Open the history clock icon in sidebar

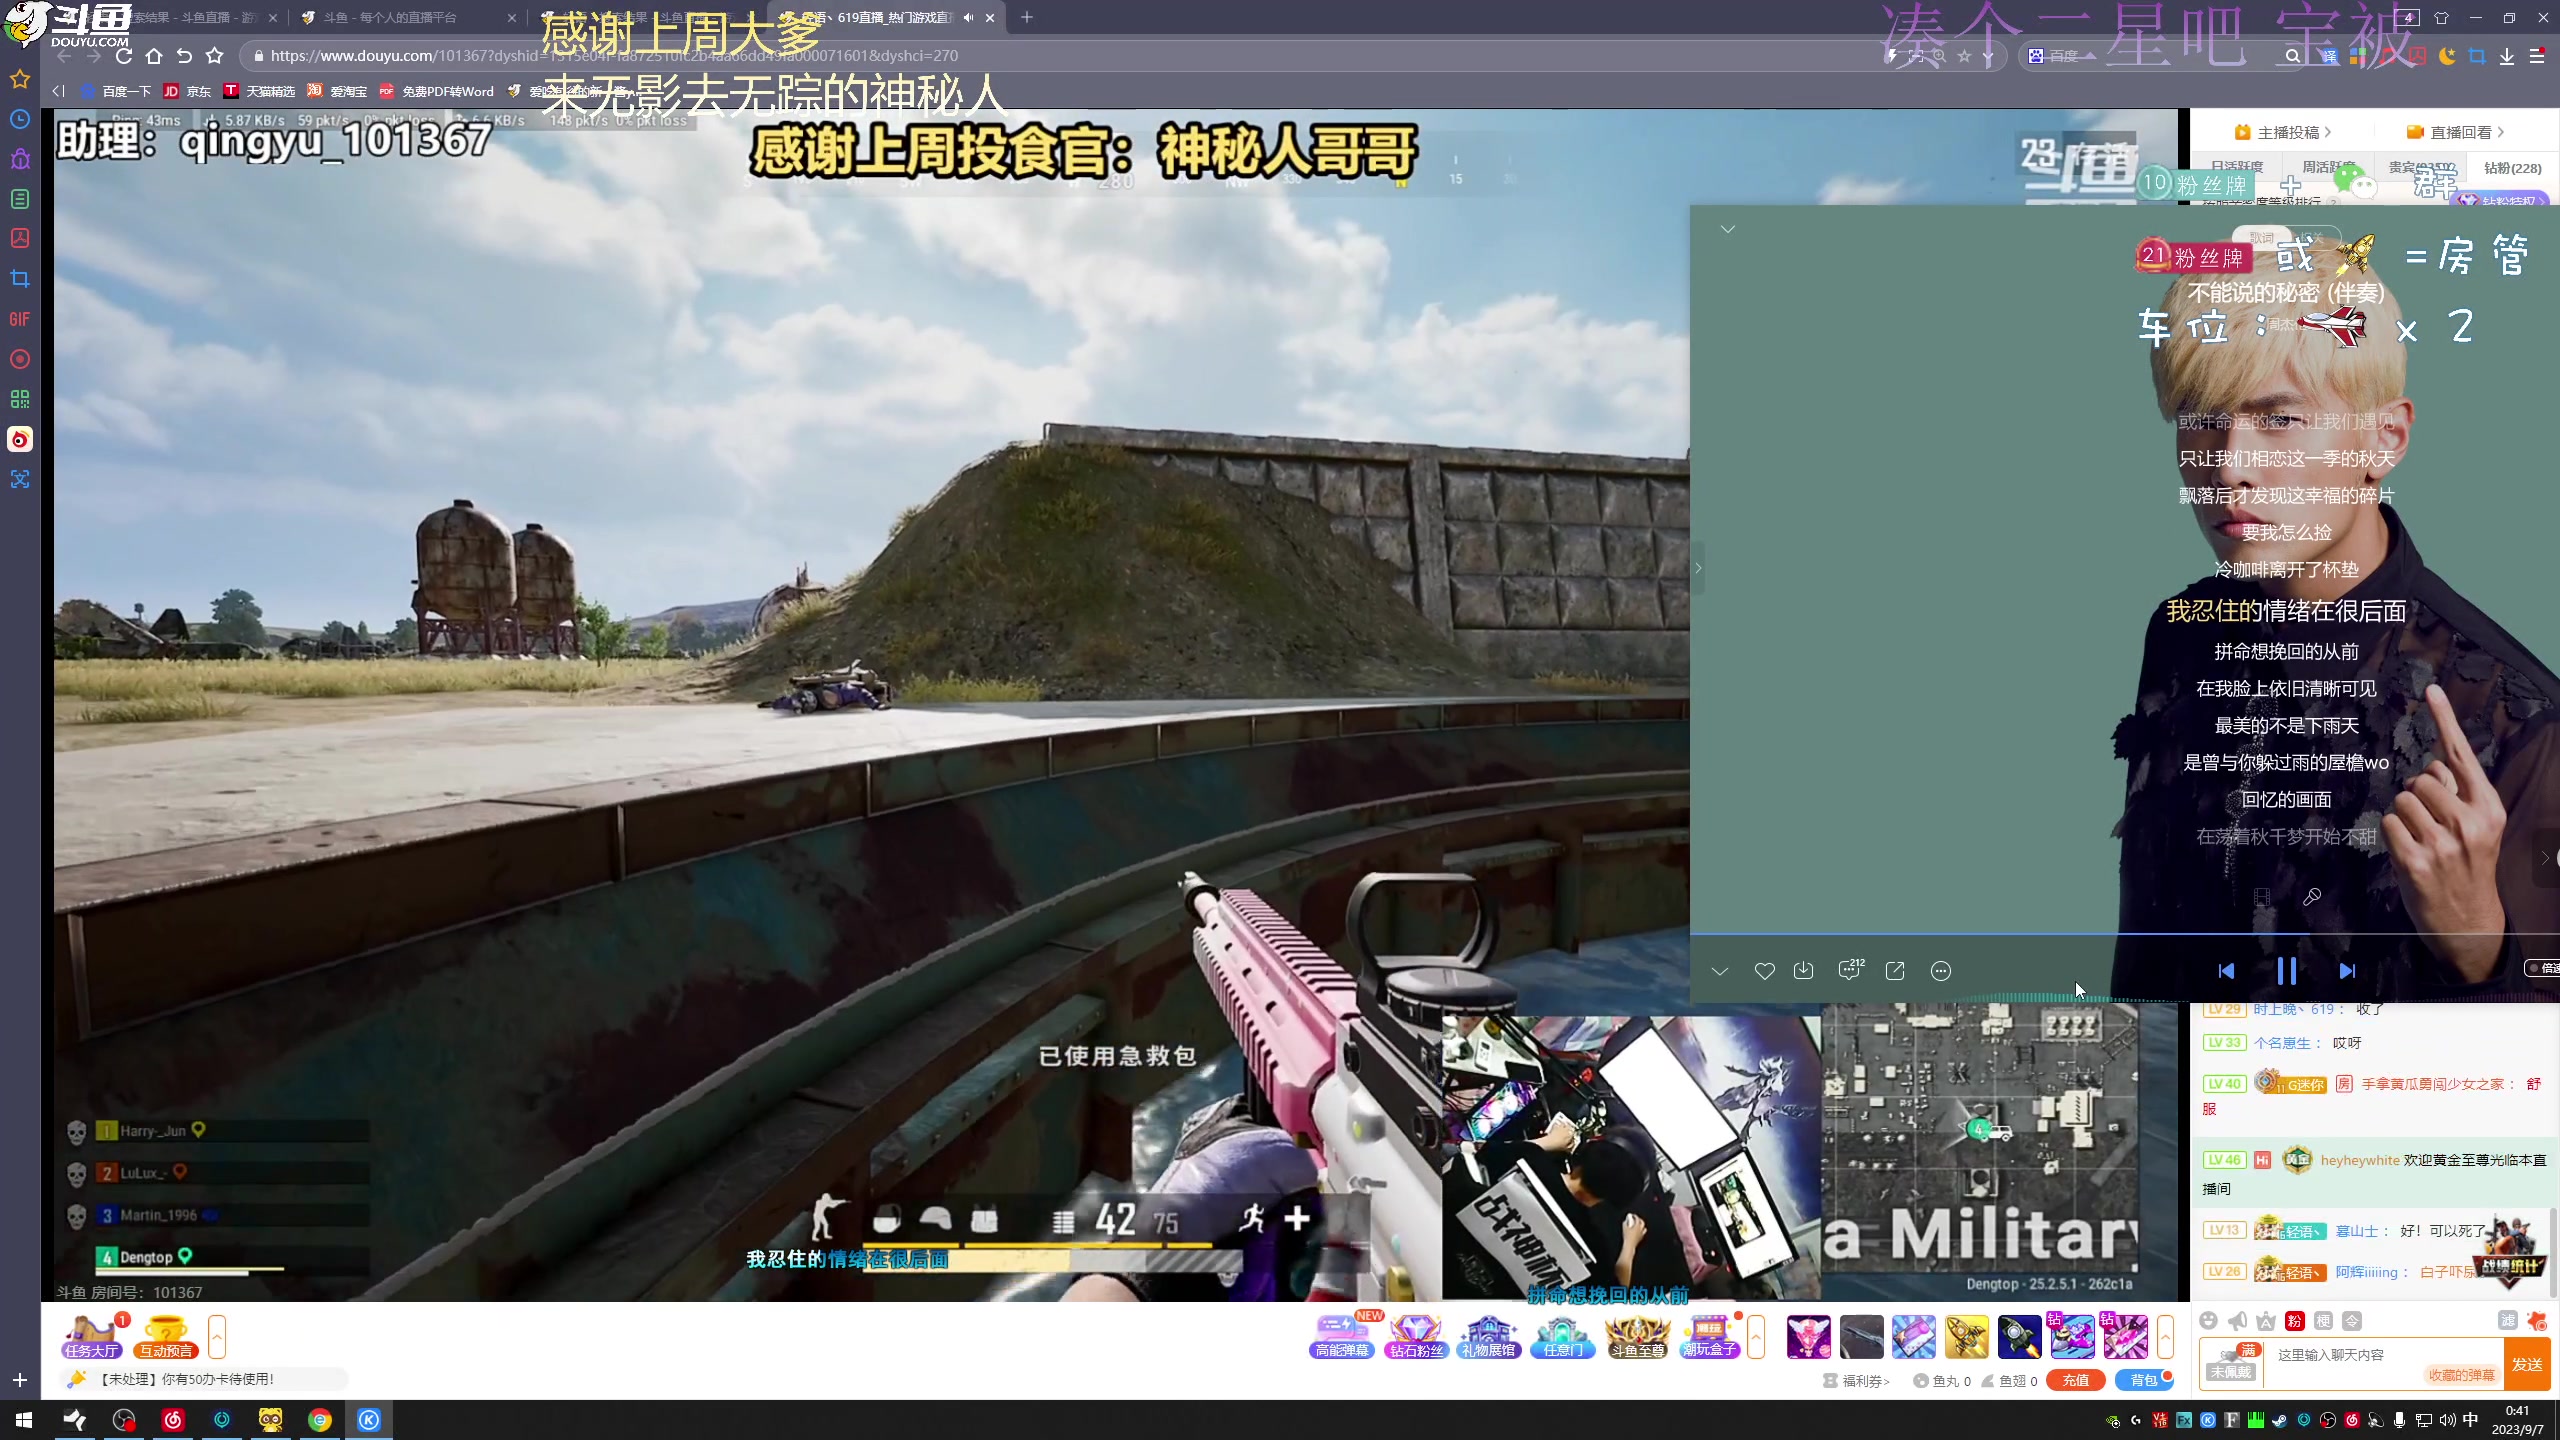pyautogui.click(x=20, y=119)
